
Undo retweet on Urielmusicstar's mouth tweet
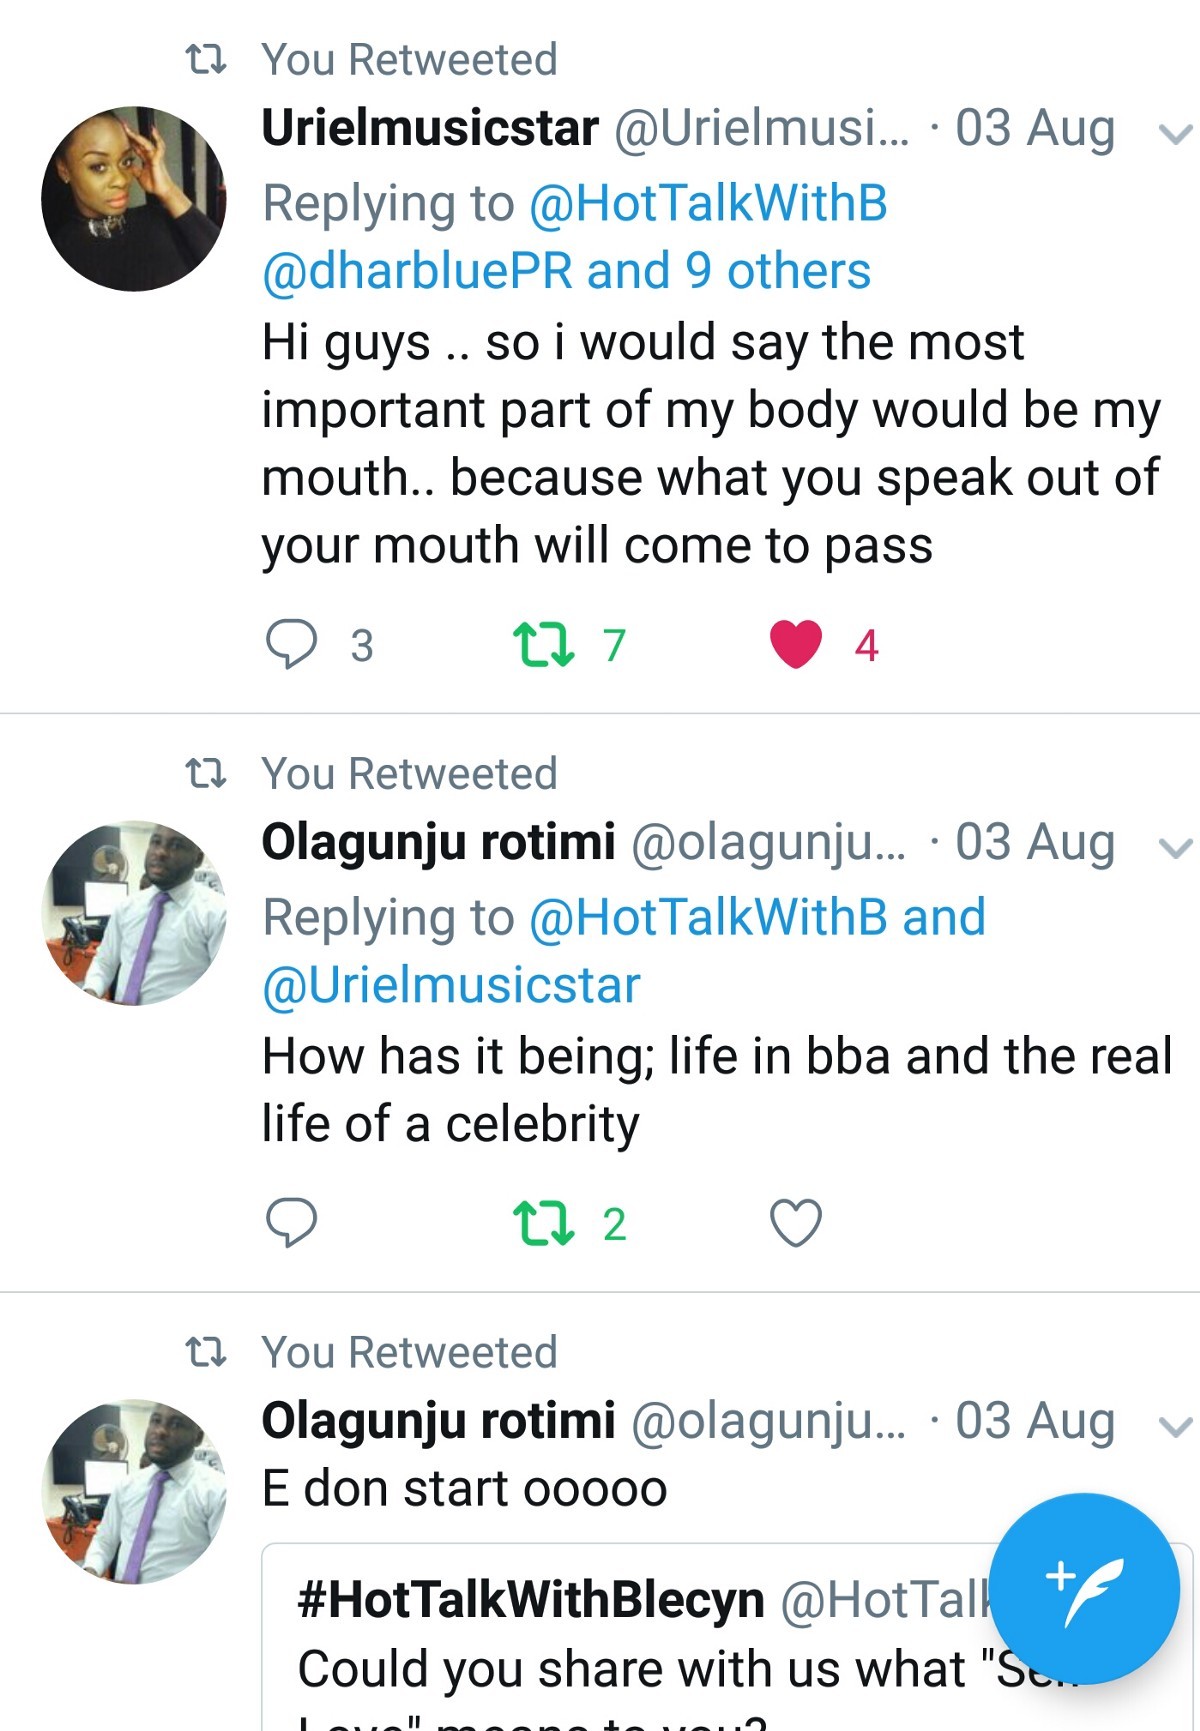(x=543, y=644)
